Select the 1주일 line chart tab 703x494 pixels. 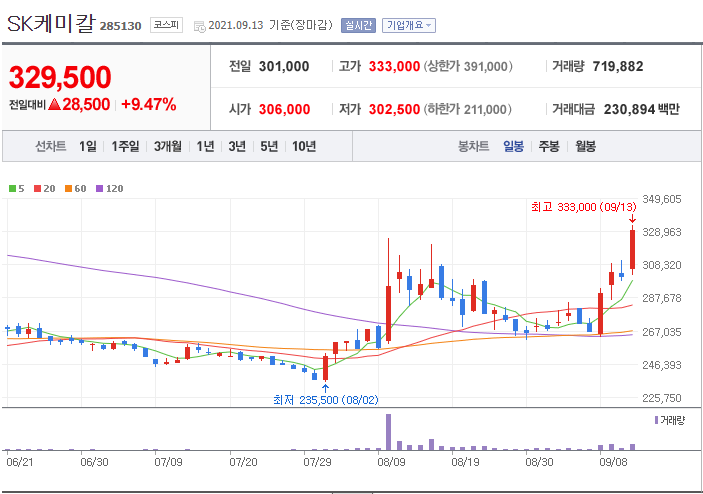[x=125, y=146]
